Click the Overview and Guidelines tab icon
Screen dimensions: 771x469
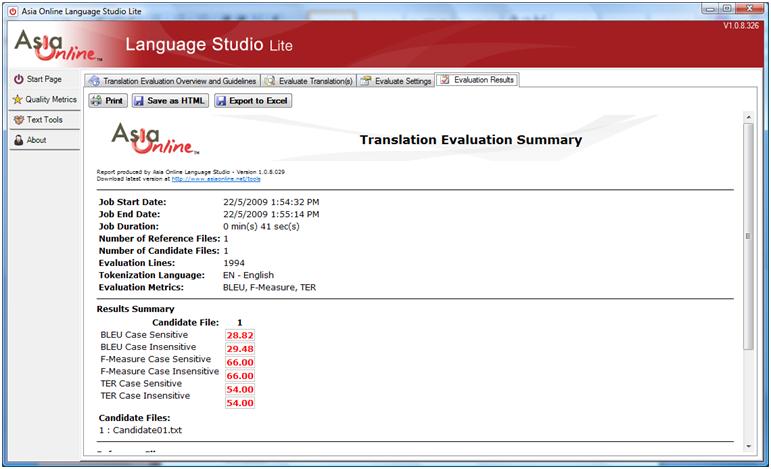click(x=94, y=81)
